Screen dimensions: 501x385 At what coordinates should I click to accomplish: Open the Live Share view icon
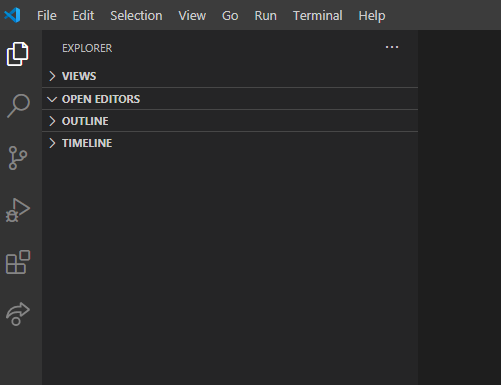18,314
